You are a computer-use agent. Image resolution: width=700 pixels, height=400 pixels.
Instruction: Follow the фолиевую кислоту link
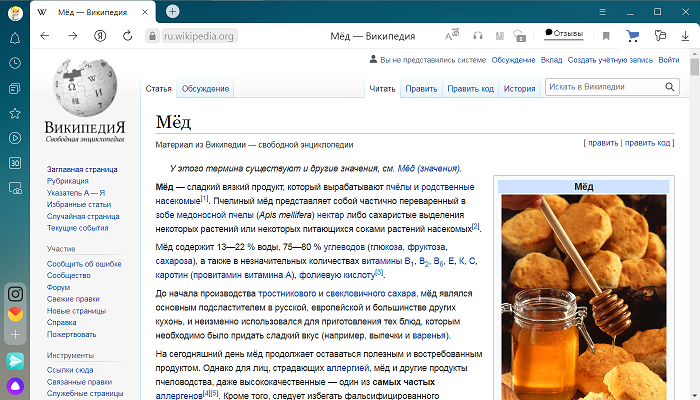coord(337,275)
